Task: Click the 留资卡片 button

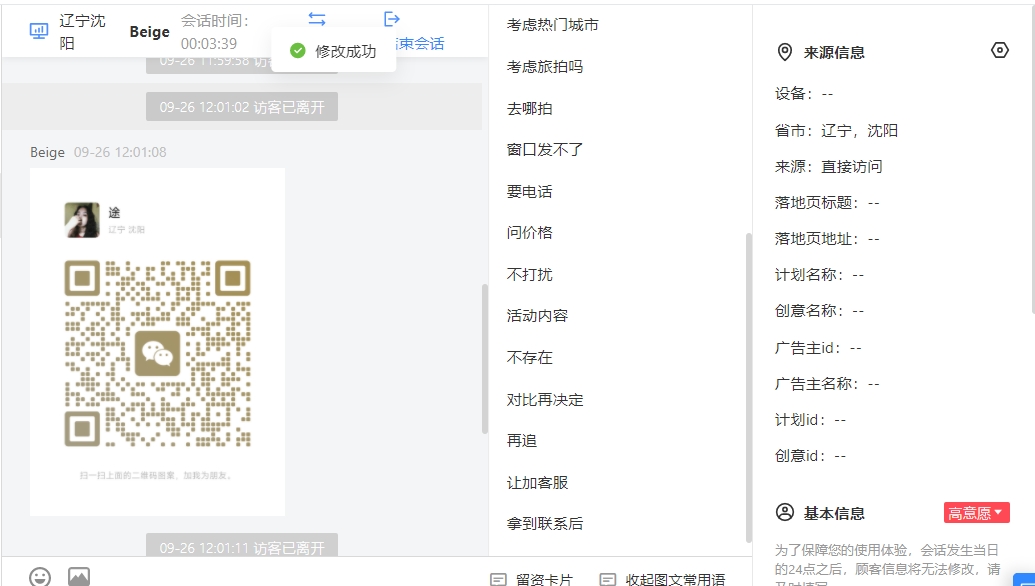Action: point(532,579)
